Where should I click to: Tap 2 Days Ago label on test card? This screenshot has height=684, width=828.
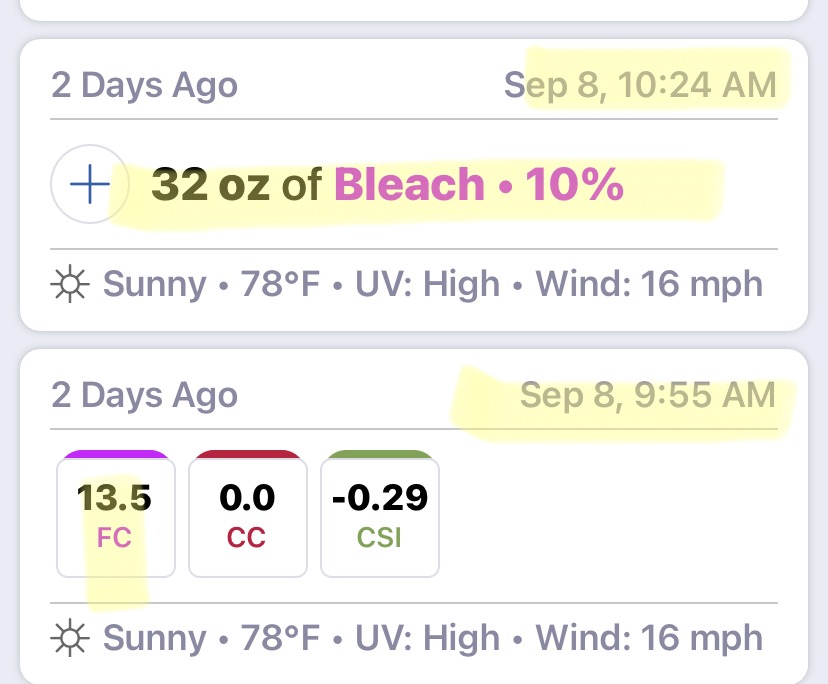(145, 395)
